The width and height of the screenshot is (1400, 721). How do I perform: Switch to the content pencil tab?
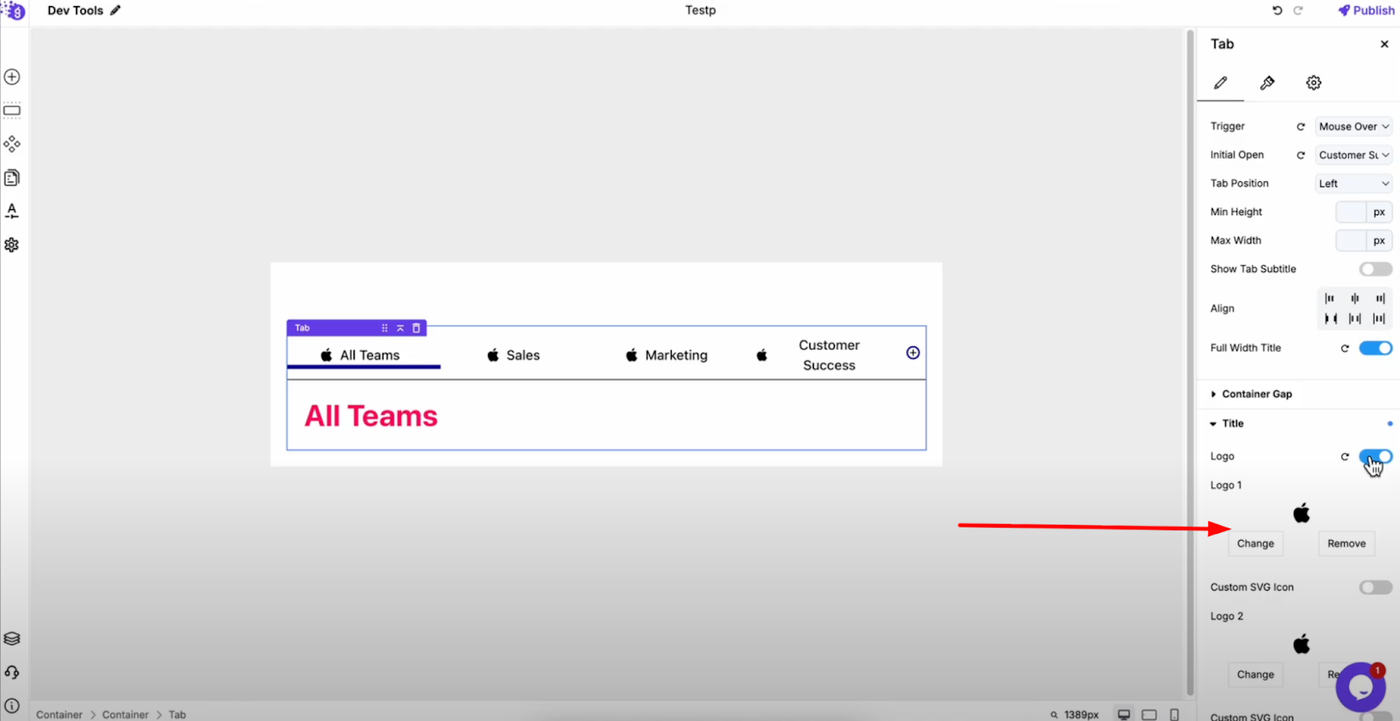[1221, 83]
